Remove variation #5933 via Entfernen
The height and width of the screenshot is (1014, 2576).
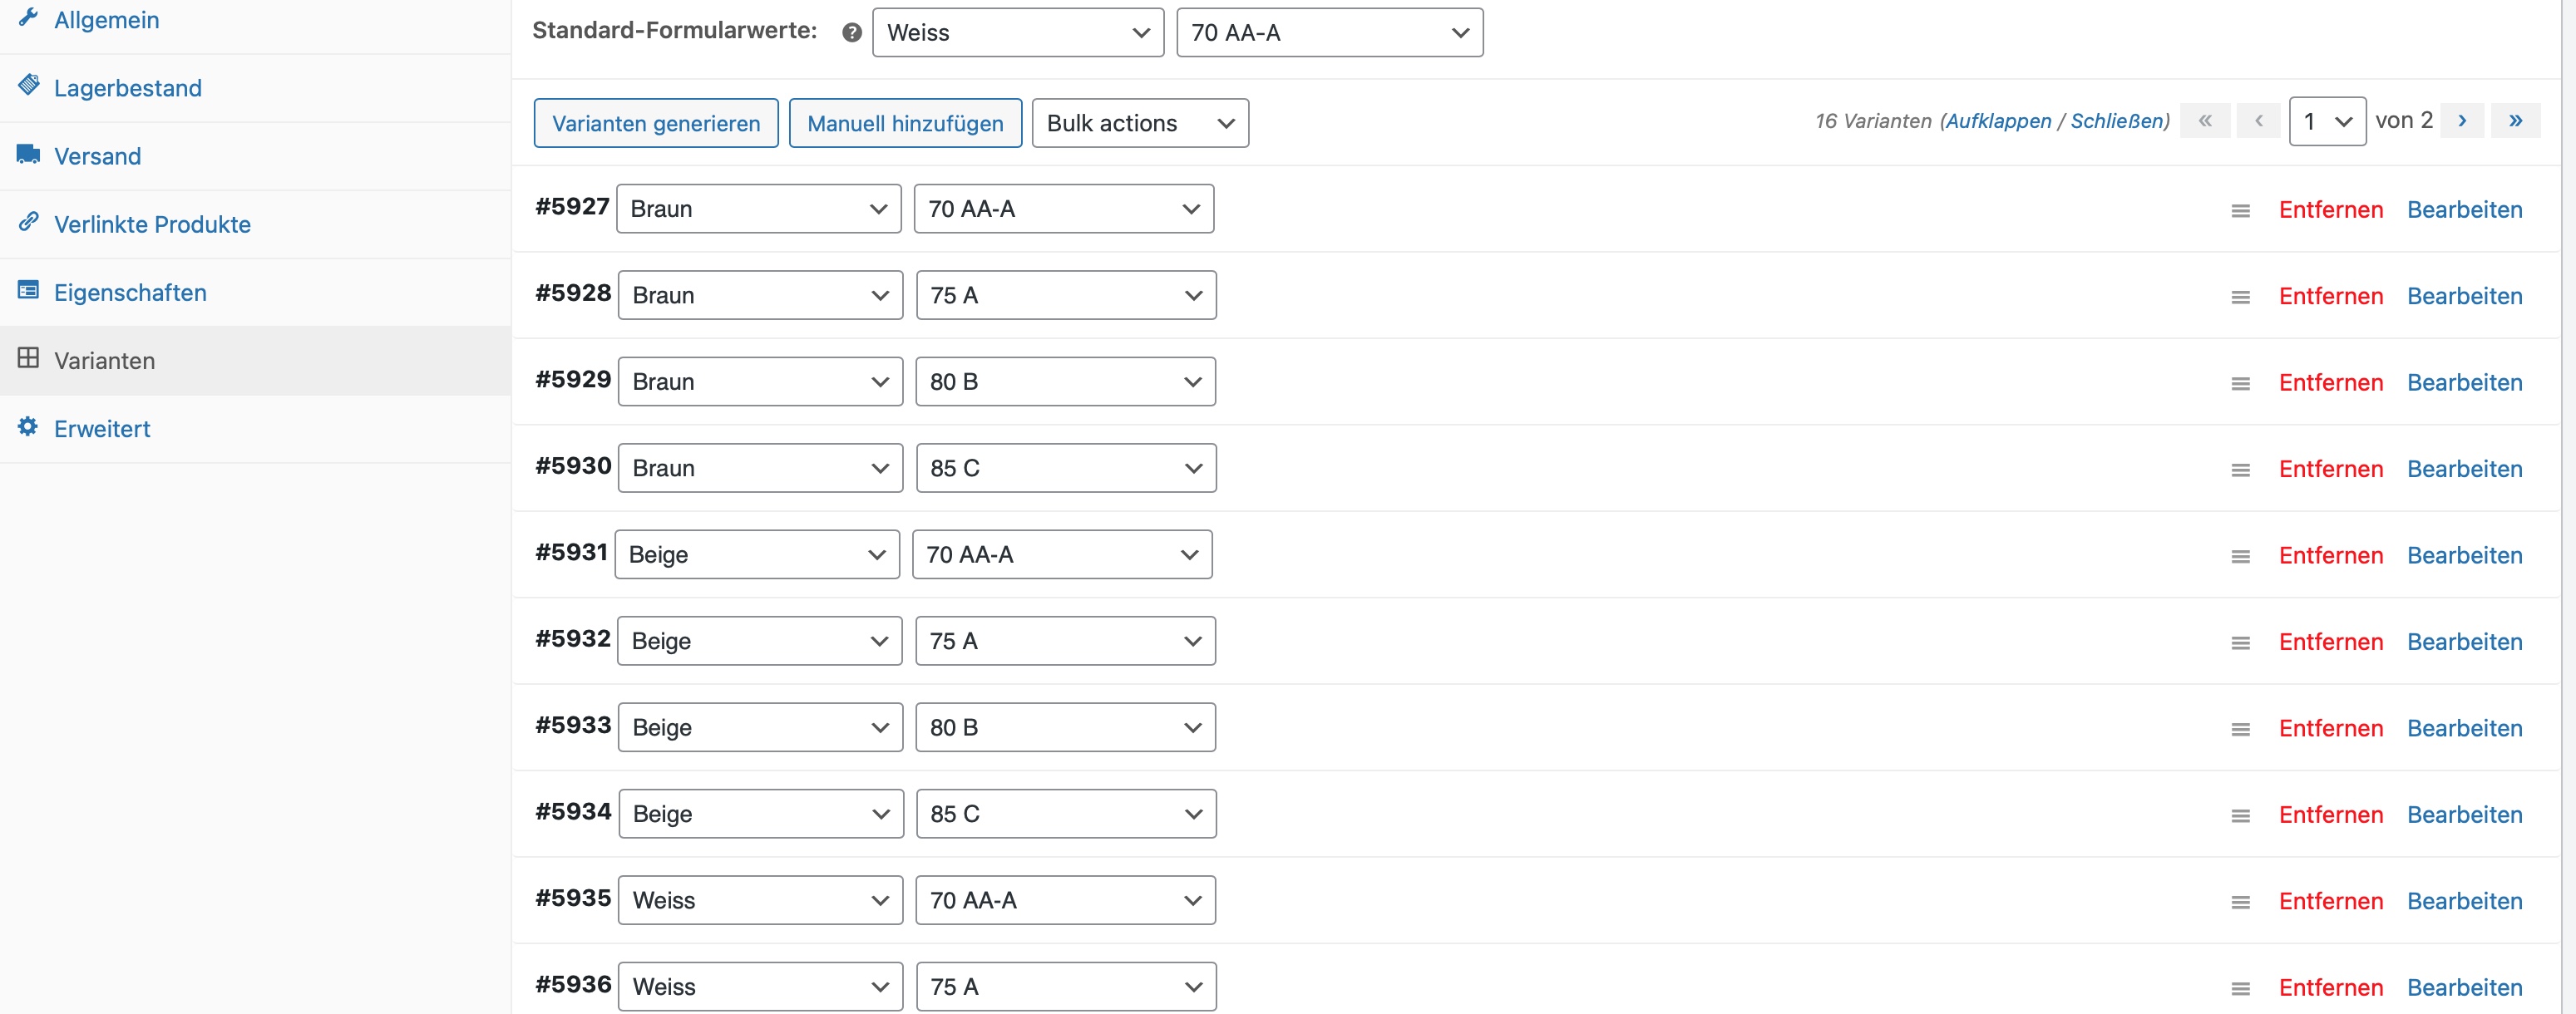[x=2330, y=728]
